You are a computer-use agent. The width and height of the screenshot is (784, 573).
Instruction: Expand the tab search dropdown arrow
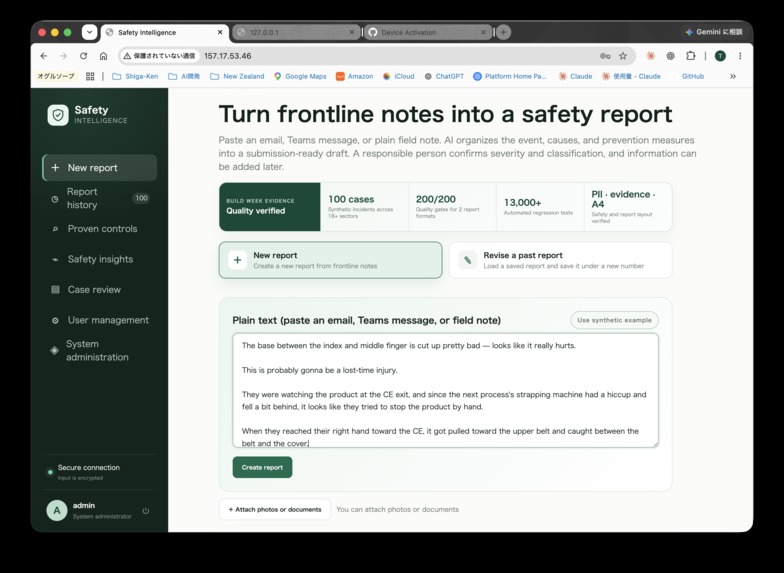(x=89, y=32)
